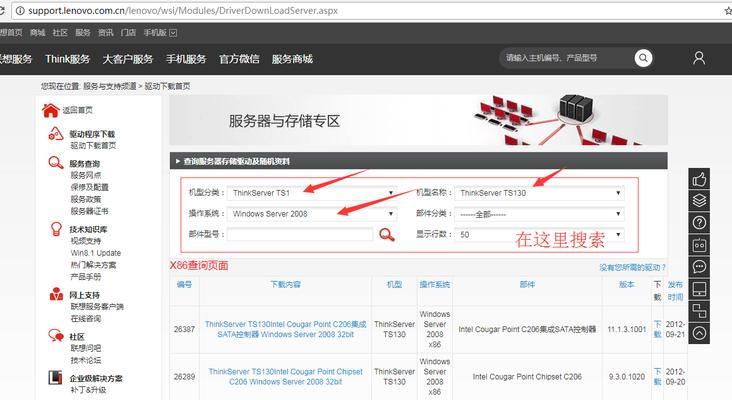Image resolution: width=732 pixels, height=400 pixels.
Task: Click the chat message icon in right sidebar
Action: tap(699, 267)
